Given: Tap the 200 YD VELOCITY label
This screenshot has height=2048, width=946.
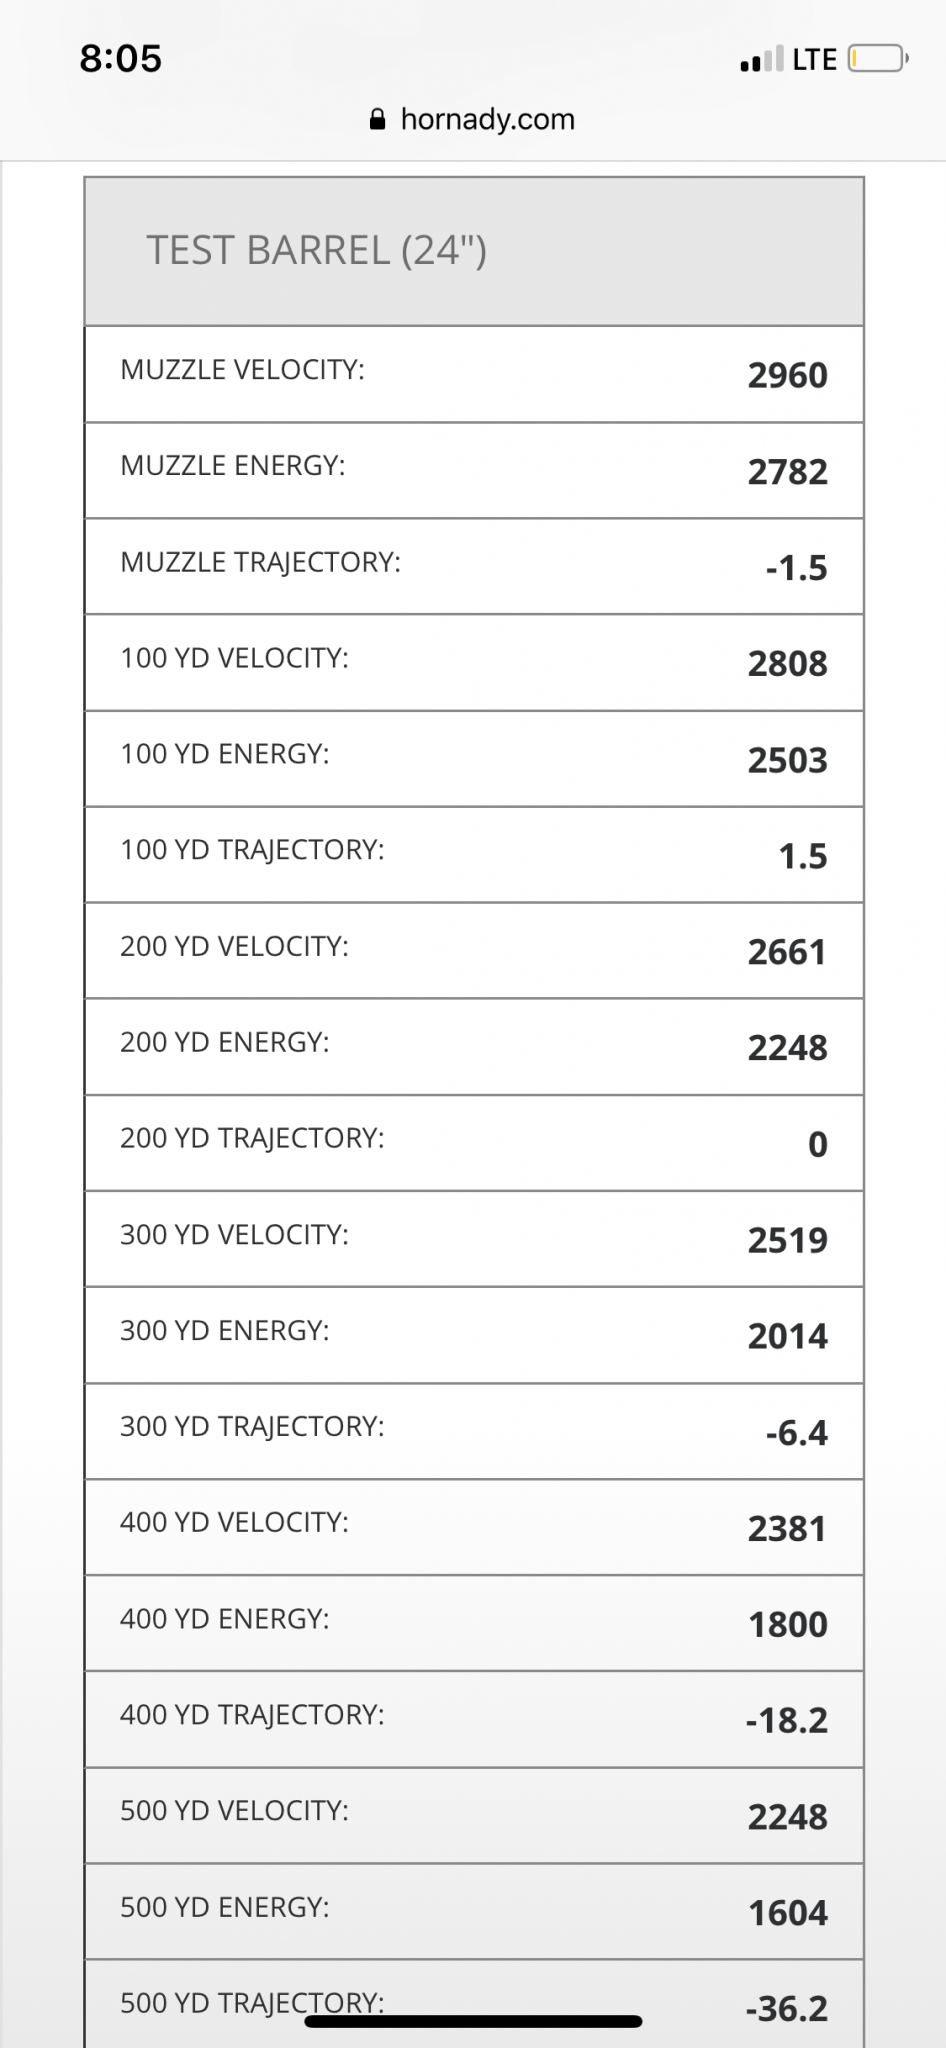Looking at the screenshot, I should (234, 946).
